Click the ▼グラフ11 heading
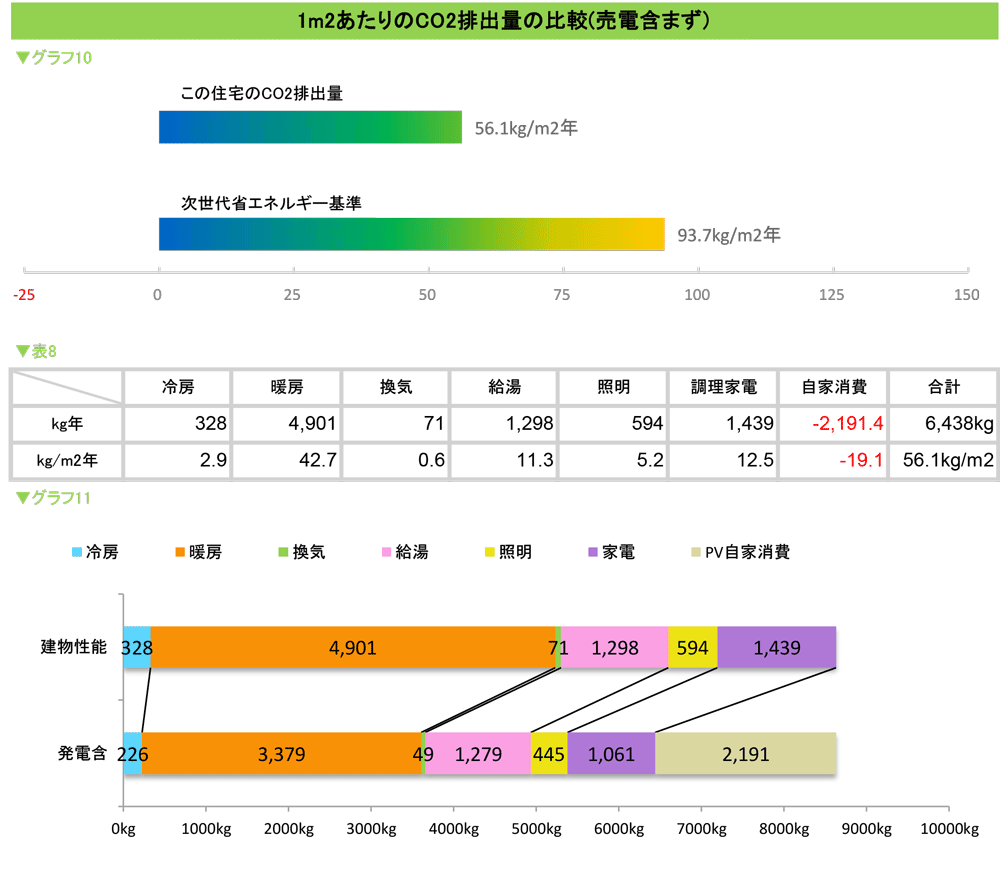1000x882 pixels. (54, 498)
